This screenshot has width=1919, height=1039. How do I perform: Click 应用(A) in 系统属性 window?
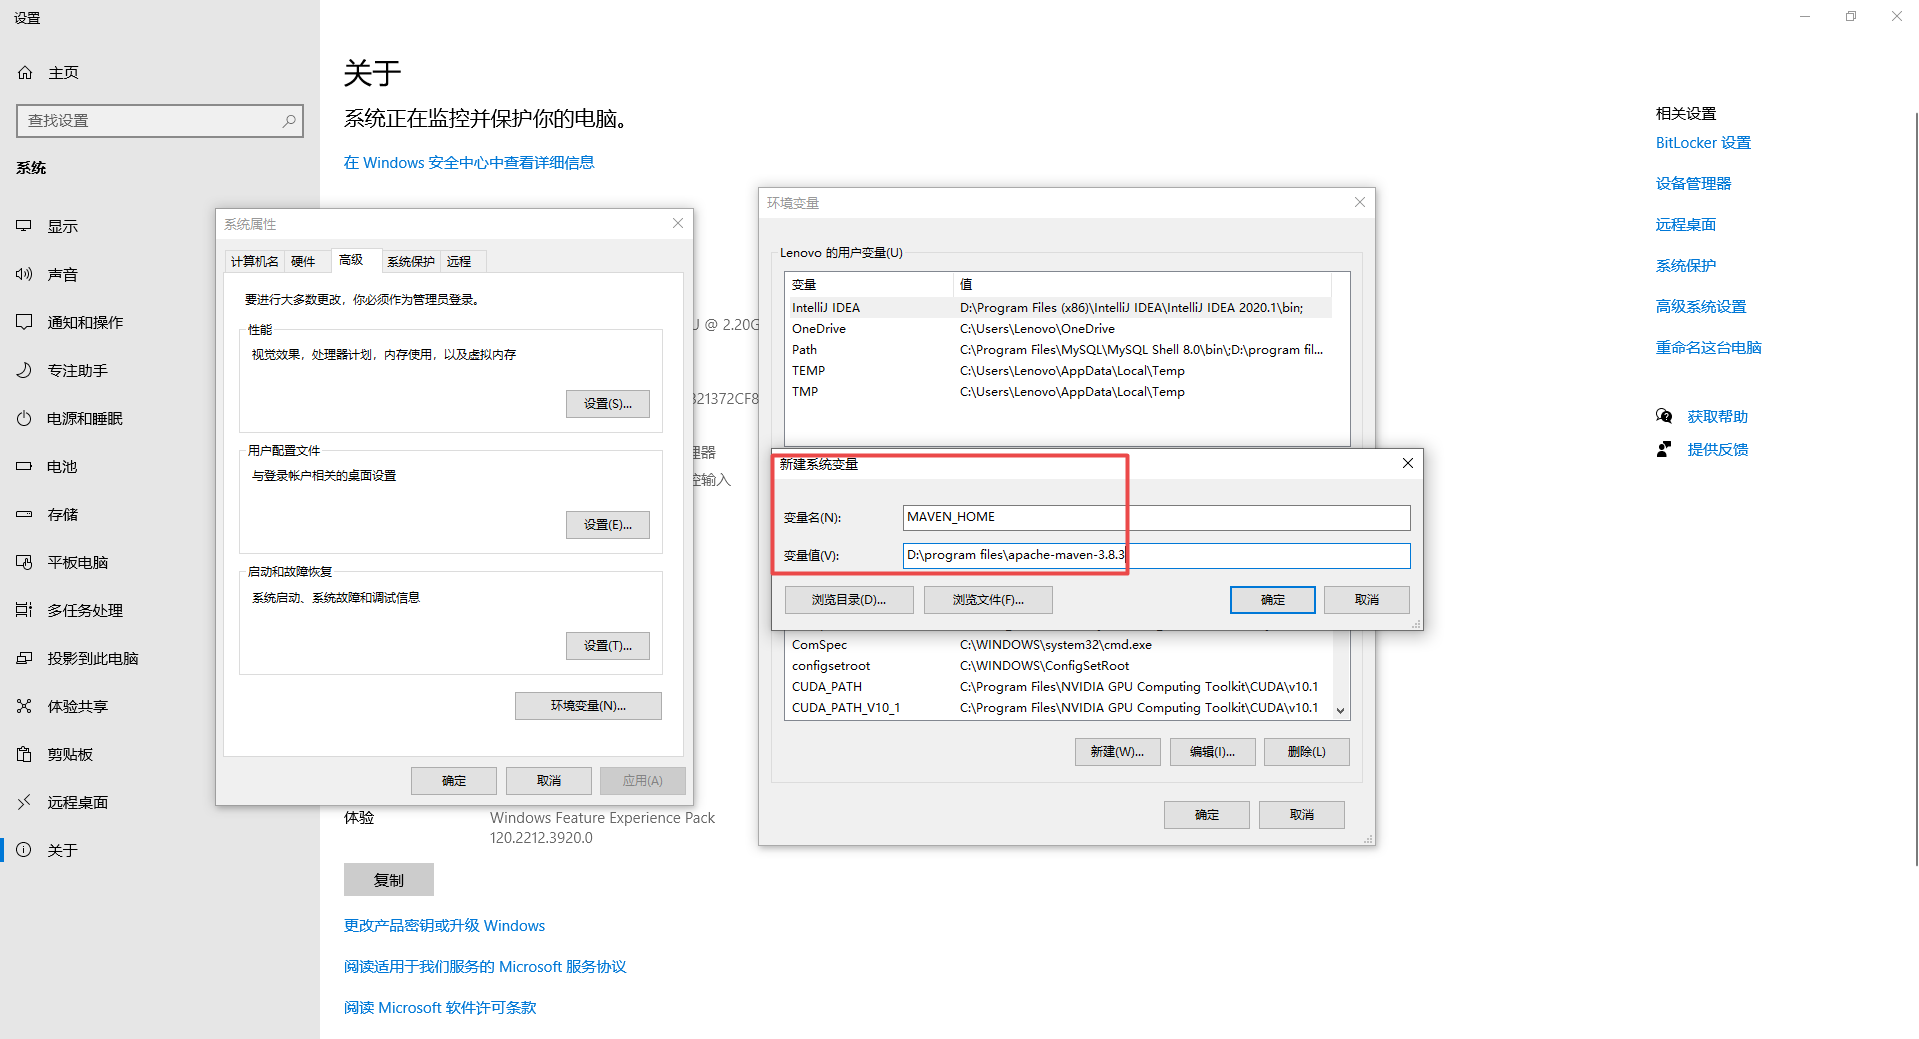[x=643, y=781]
